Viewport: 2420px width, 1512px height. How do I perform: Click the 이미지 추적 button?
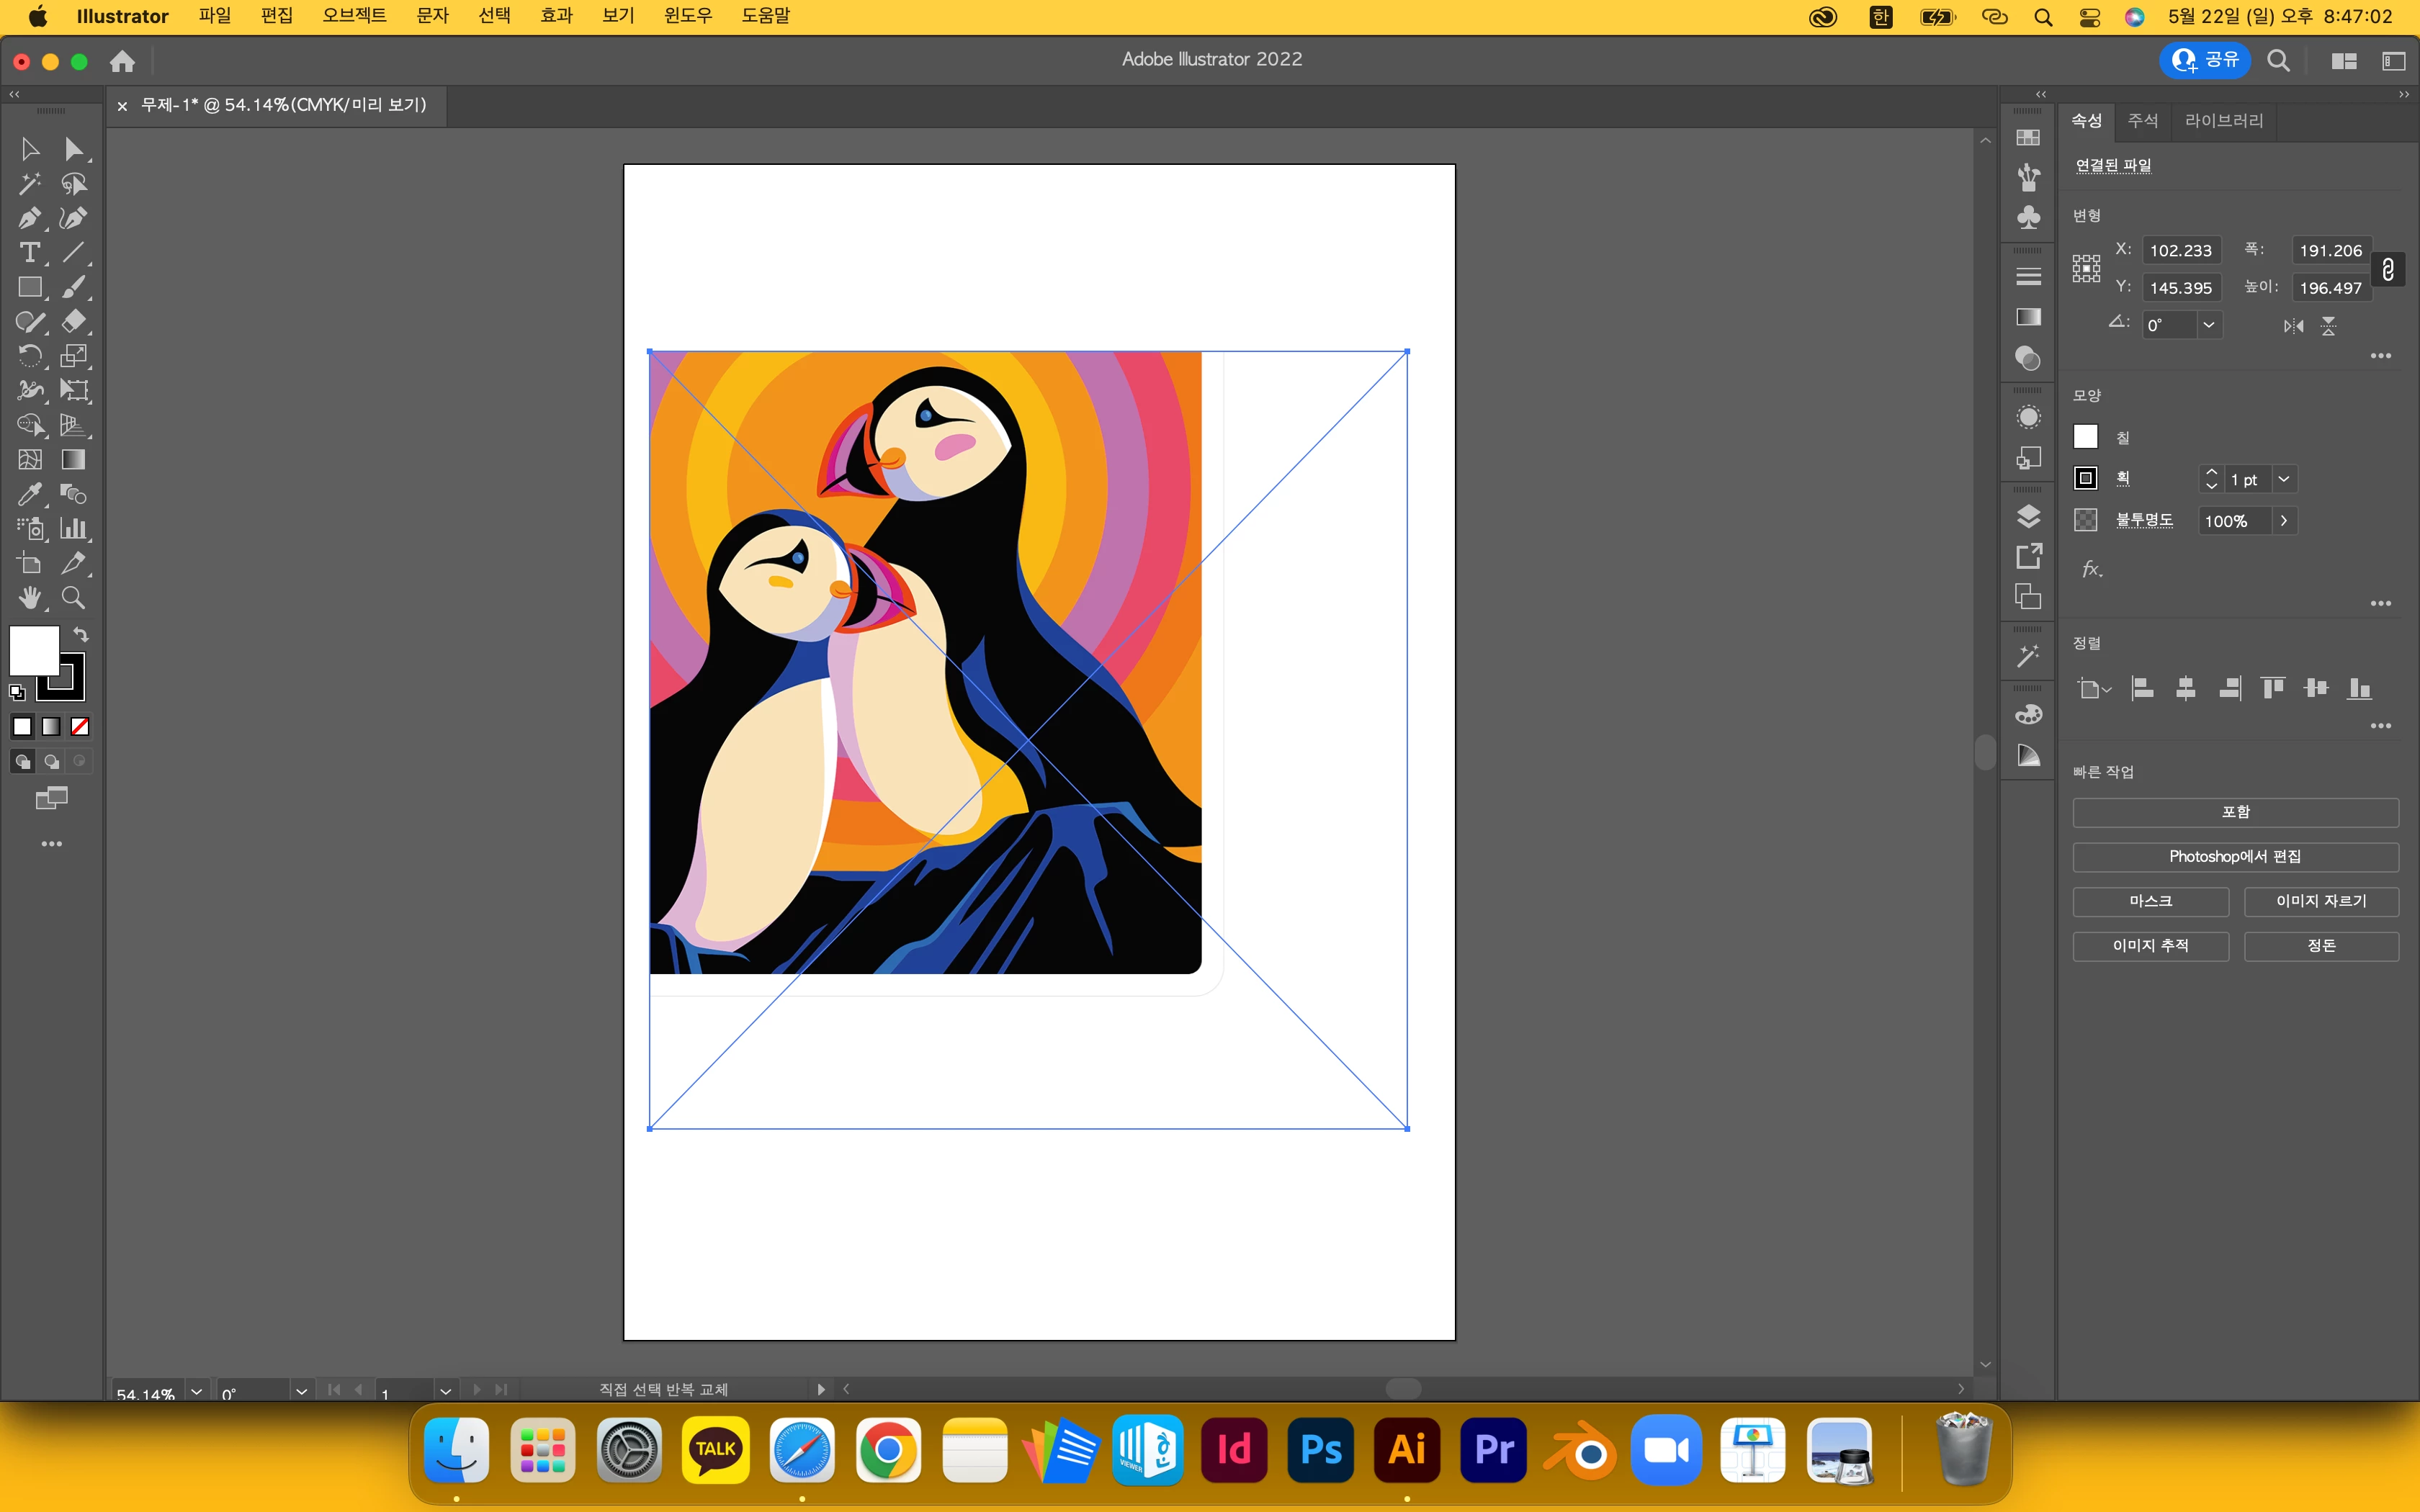(x=2150, y=945)
